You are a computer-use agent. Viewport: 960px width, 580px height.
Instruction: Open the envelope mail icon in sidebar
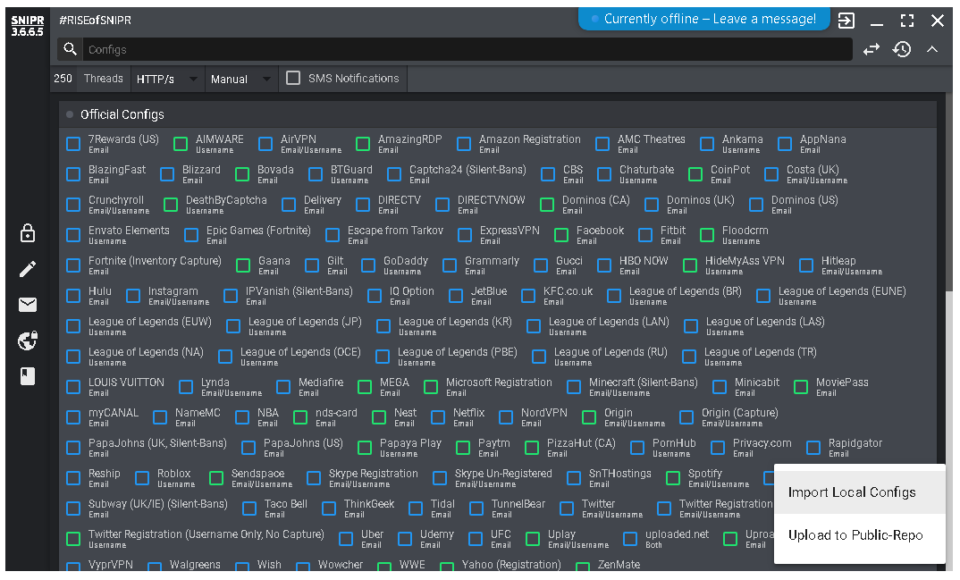click(28, 304)
